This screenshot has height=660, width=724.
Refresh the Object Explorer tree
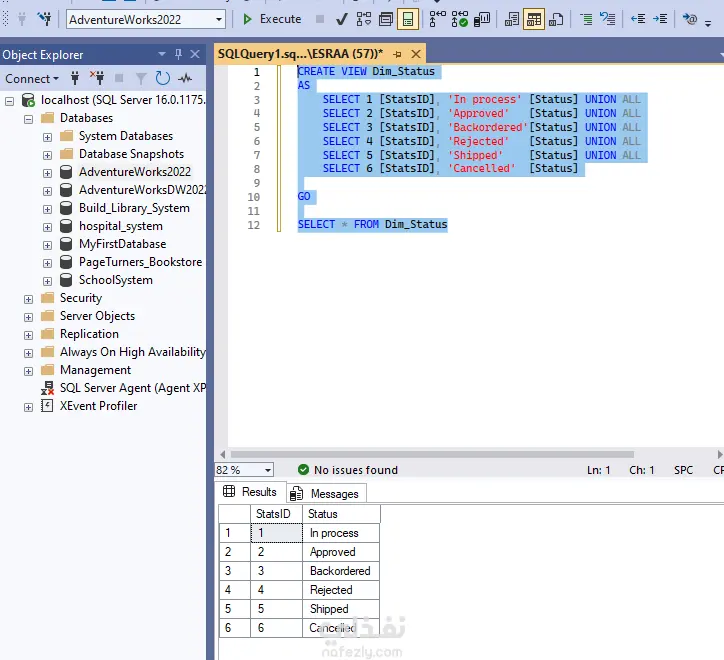tap(163, 78)
